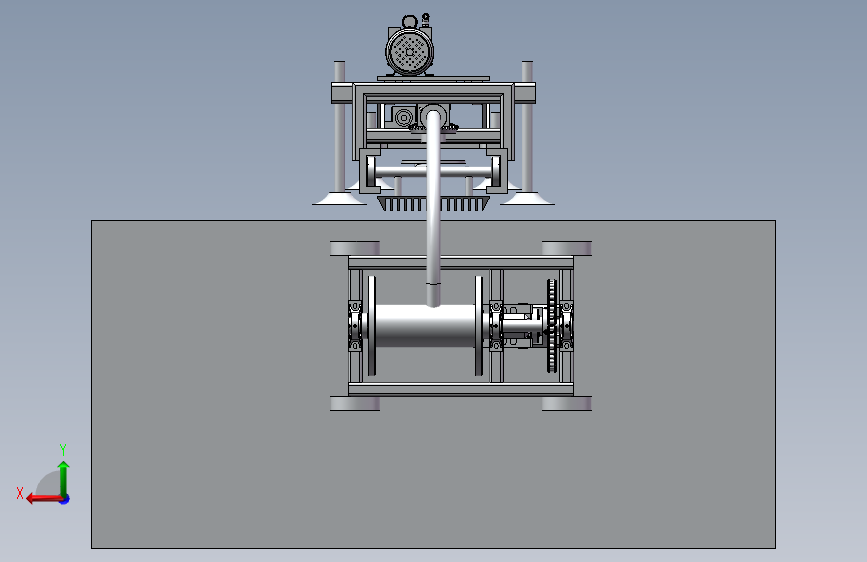
Task: Select the lower-right foot pad of winch frame
Action: click(x=567, y=403)
